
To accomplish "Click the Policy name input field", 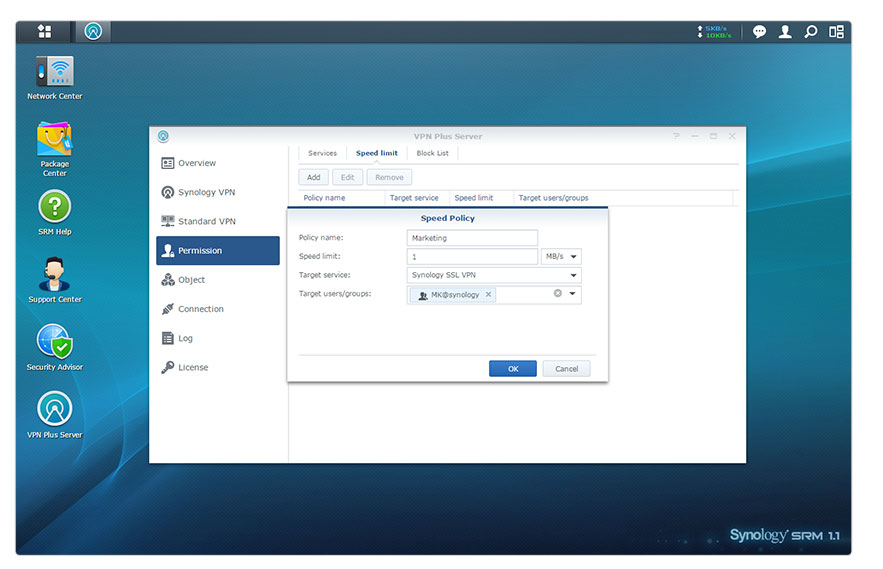I will (472, 238).
